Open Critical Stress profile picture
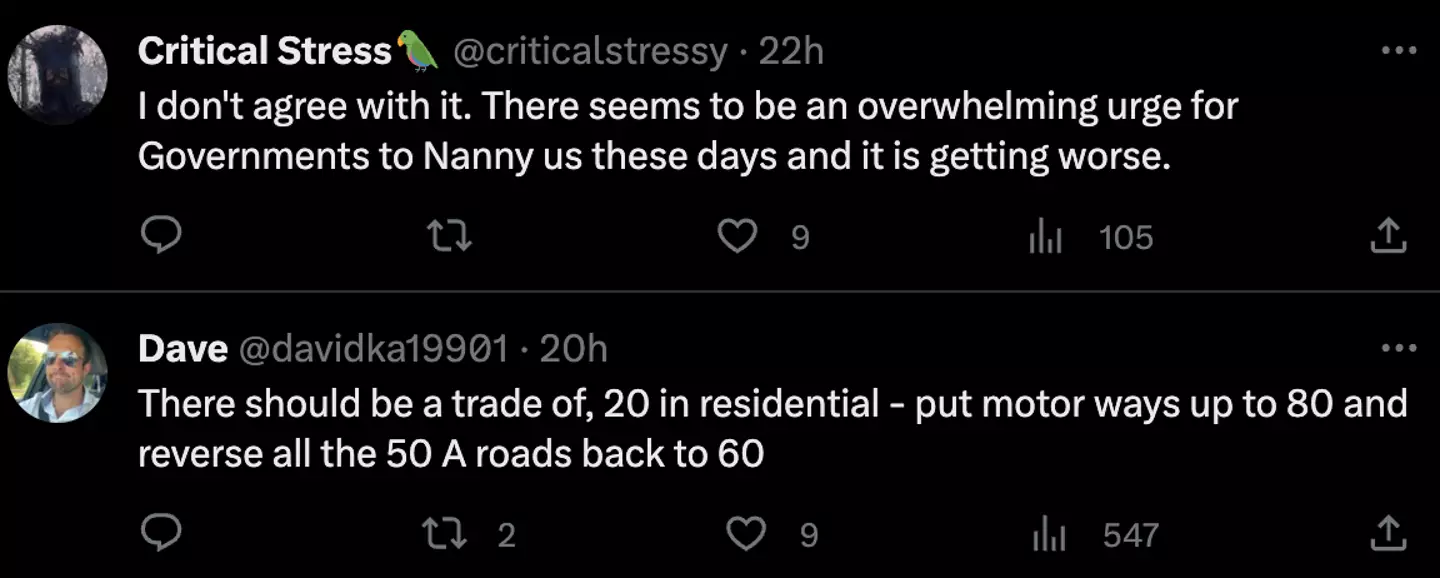1440x578 pixels. [57, 75]
